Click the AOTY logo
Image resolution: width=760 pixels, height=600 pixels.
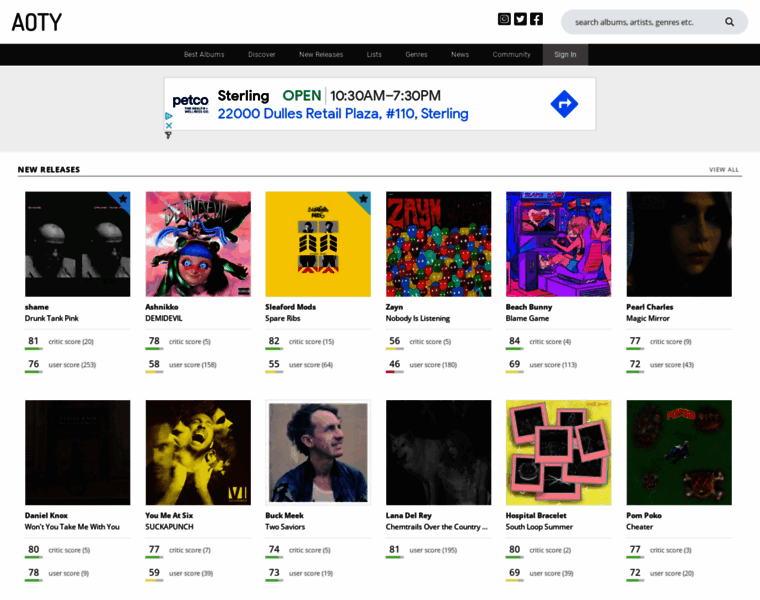click(37, 22)
